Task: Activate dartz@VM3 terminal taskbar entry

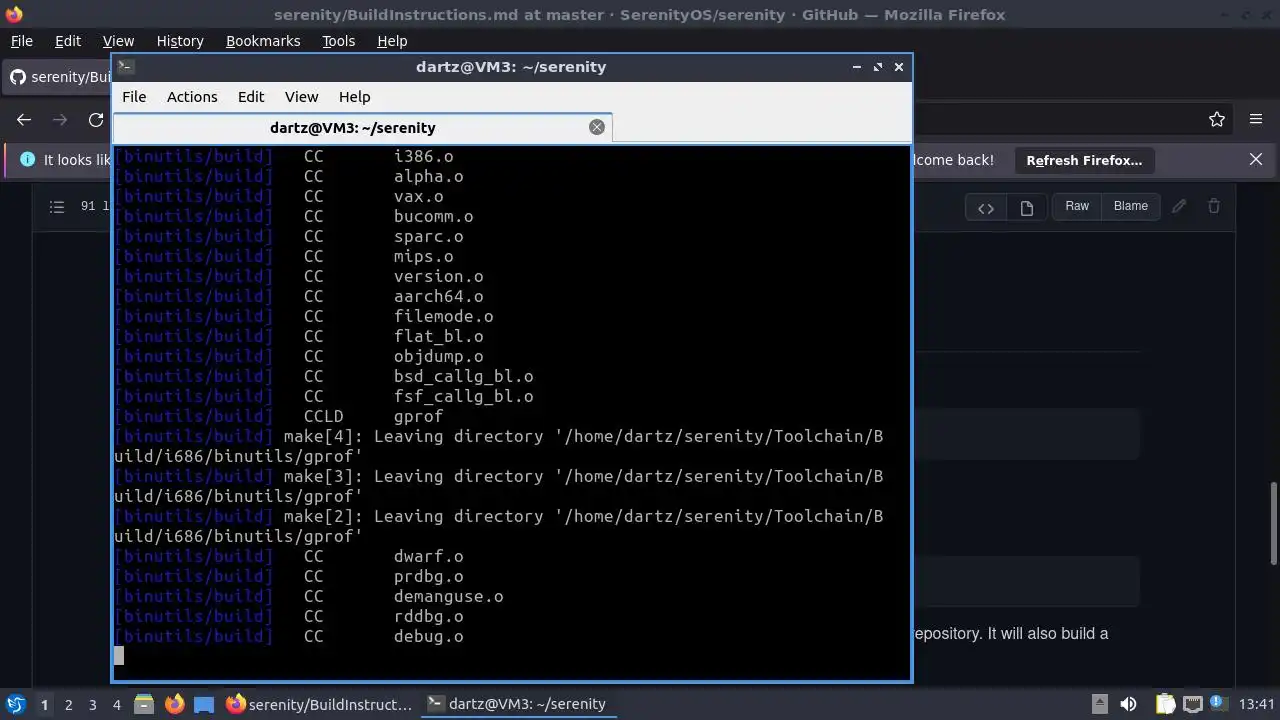Action: [517, 704]
